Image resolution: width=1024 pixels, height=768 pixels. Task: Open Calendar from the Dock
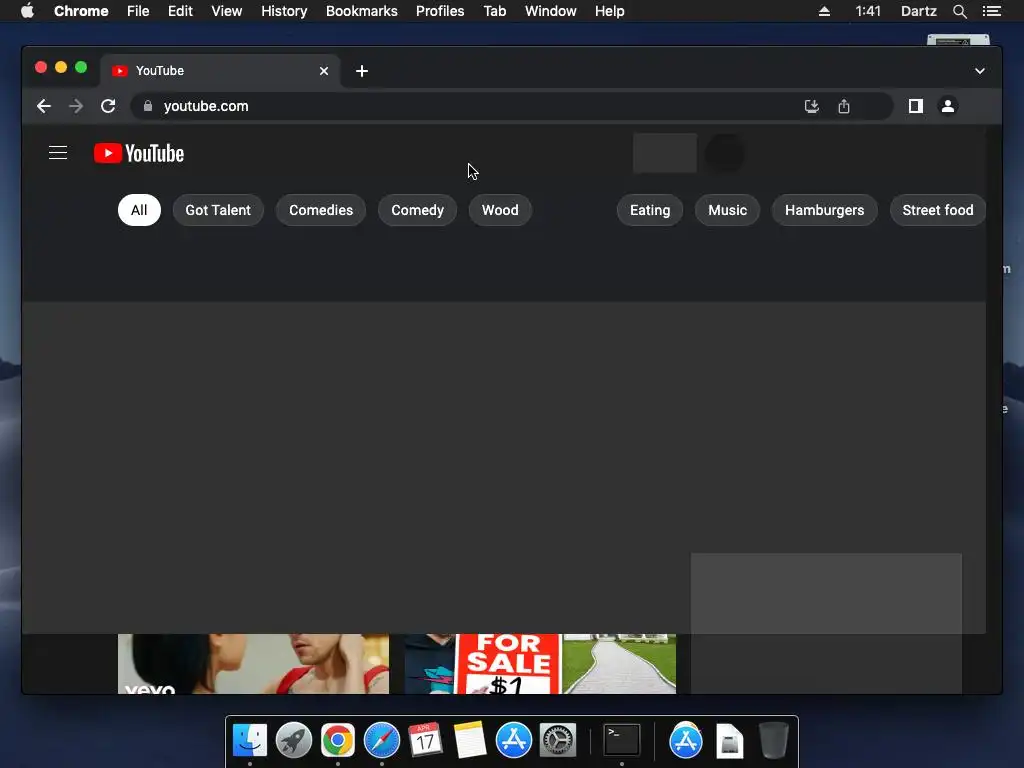(425, 741)
